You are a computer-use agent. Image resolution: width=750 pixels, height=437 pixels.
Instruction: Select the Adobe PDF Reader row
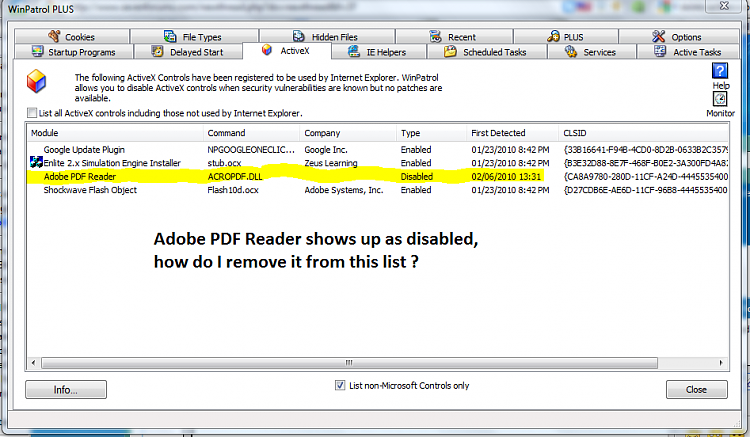(x=378, y=176)
